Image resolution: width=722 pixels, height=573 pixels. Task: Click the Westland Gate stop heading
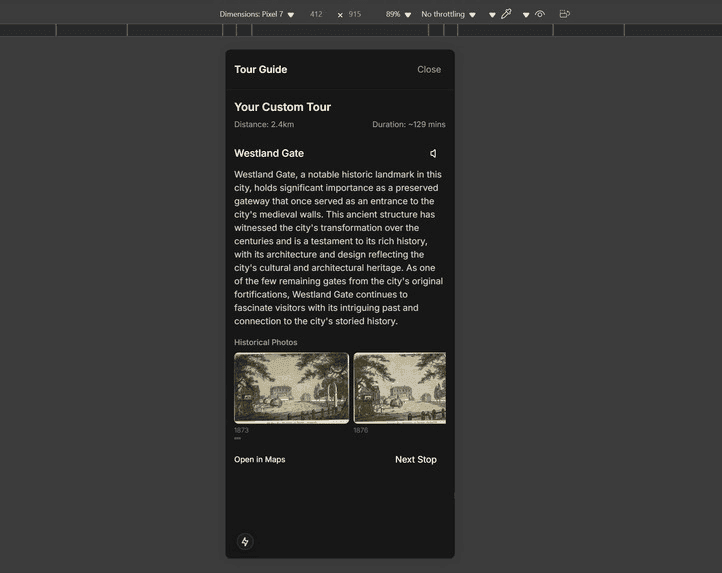[x=269, y=154]
